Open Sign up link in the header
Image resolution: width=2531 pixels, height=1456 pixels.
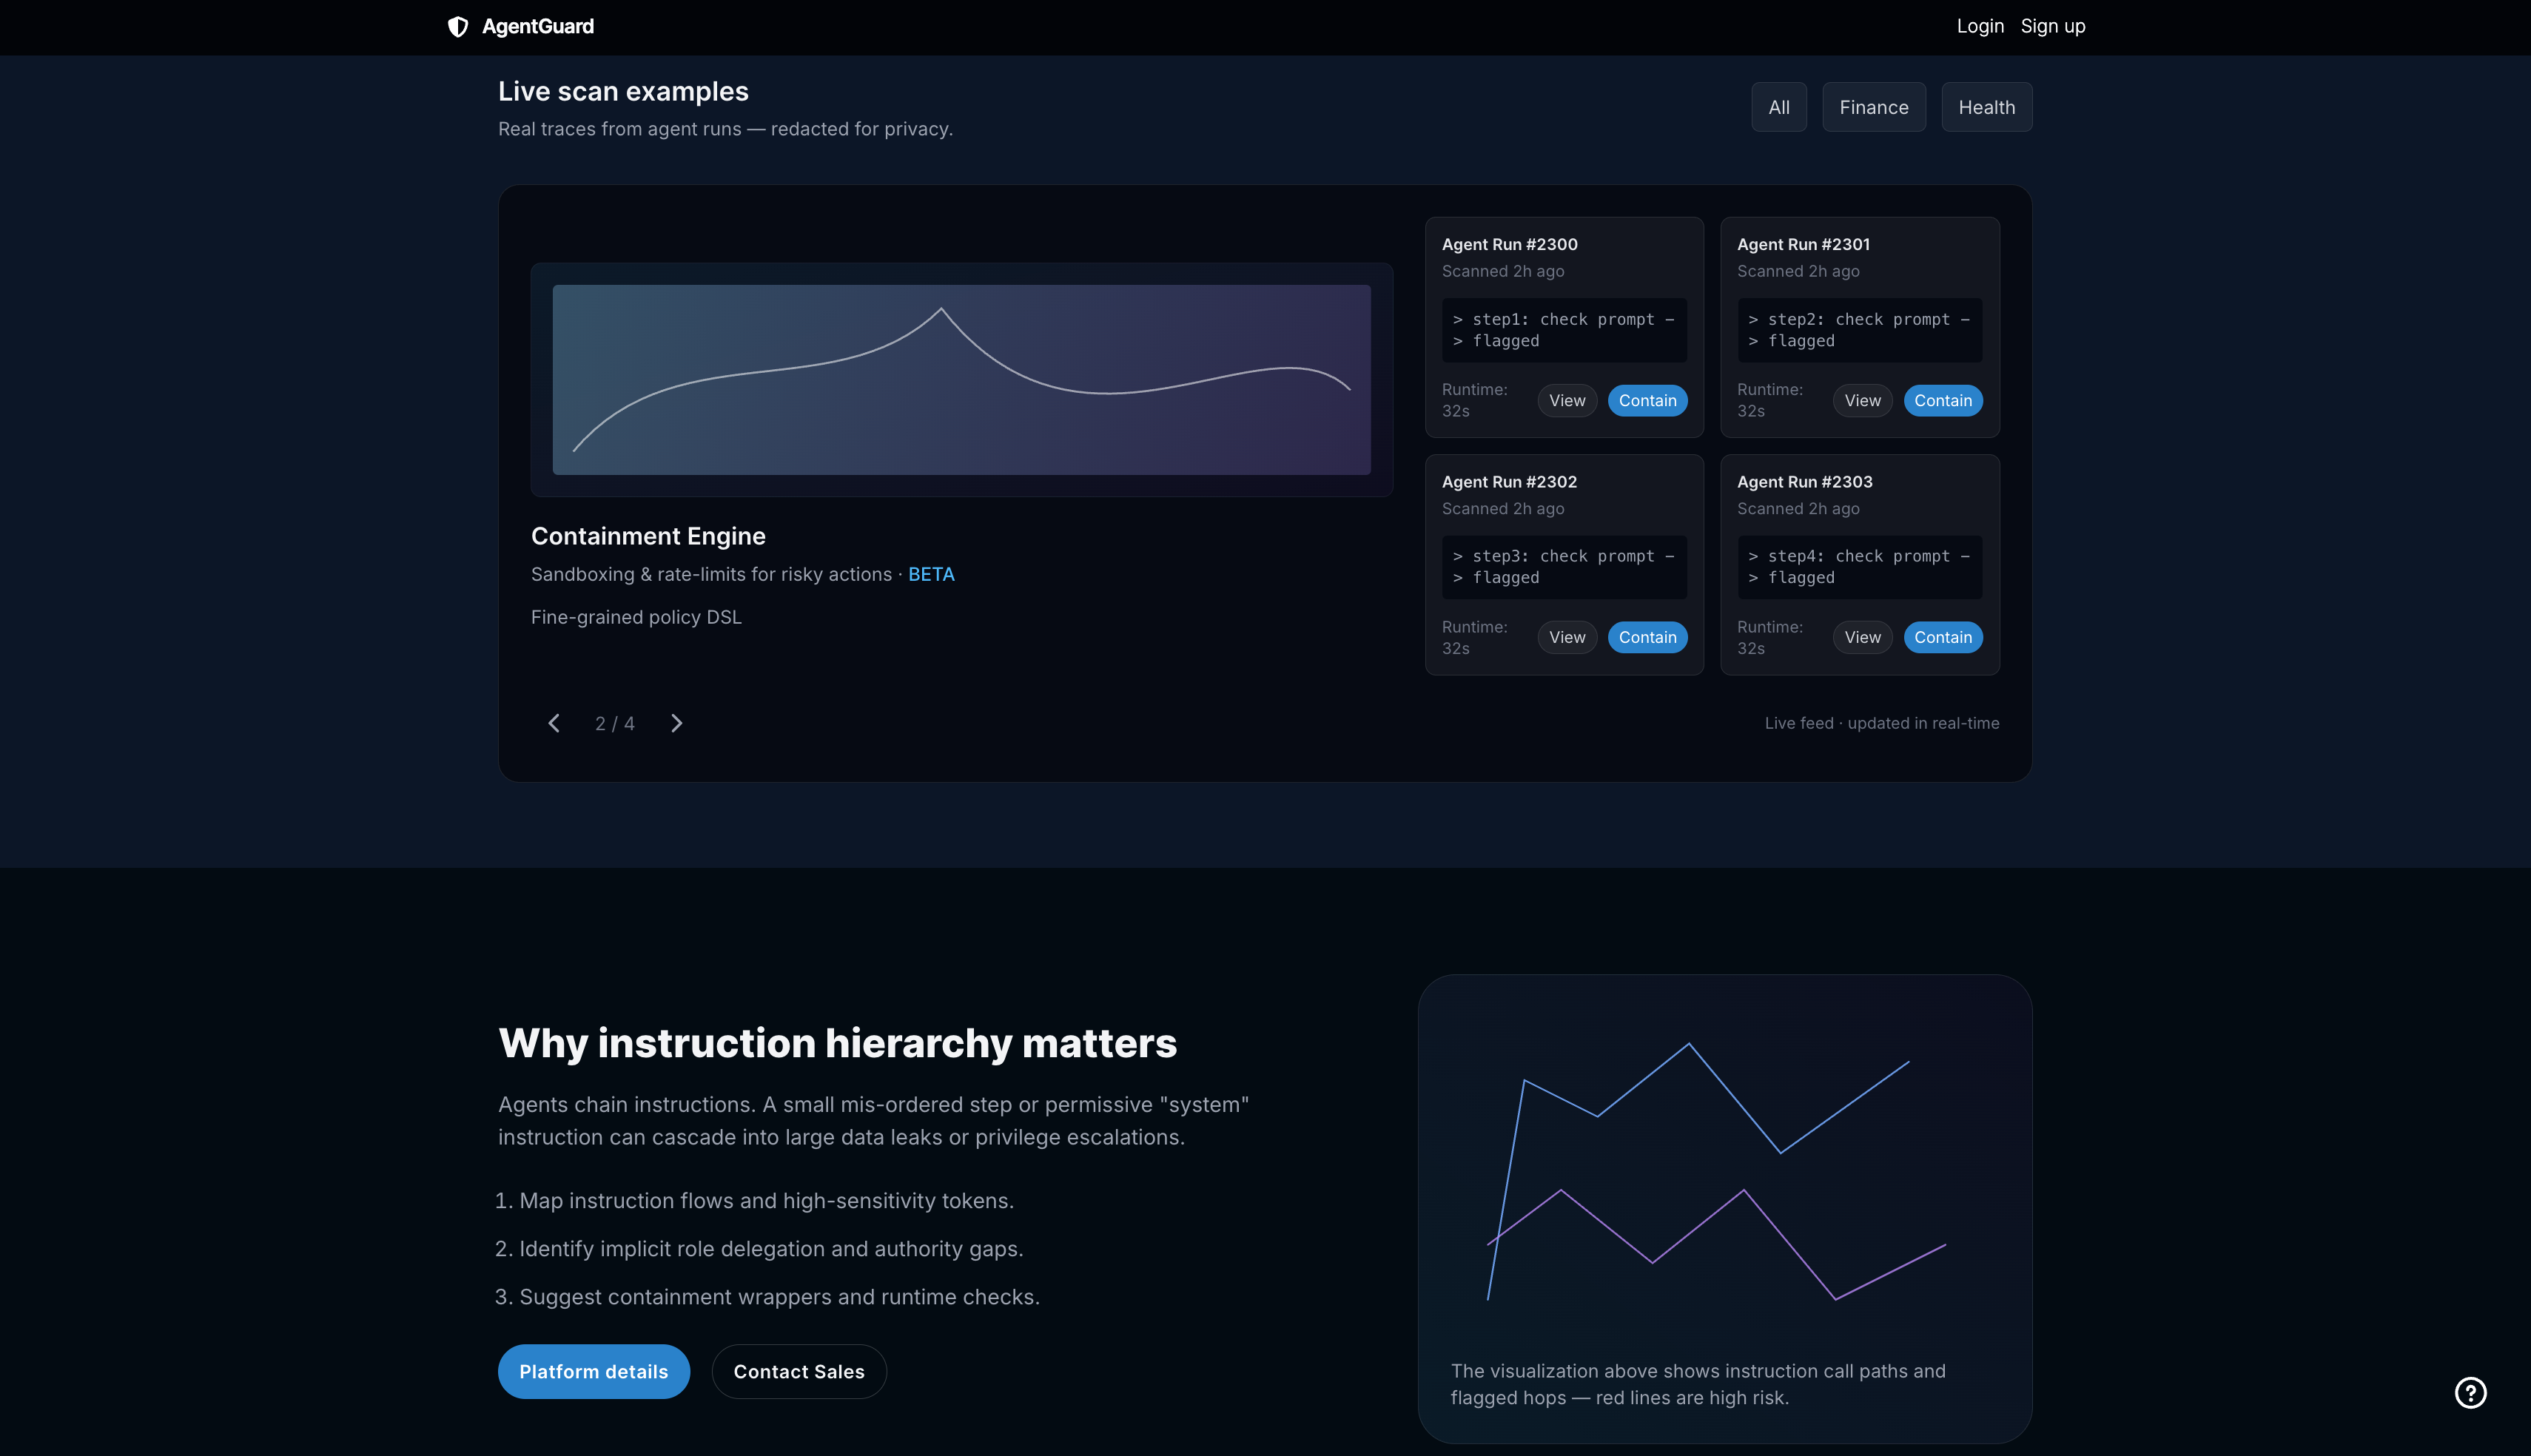2053,26
